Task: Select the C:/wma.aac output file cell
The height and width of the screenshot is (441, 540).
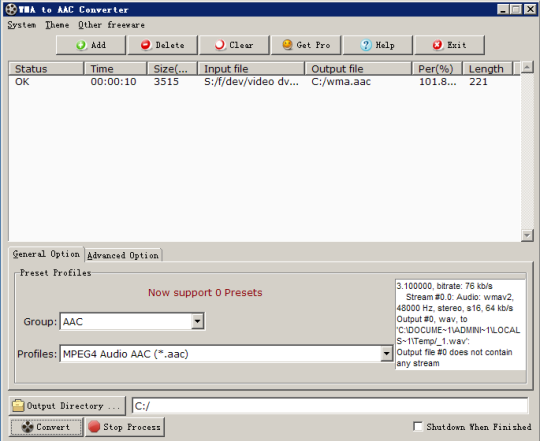Action: [341, 82]
